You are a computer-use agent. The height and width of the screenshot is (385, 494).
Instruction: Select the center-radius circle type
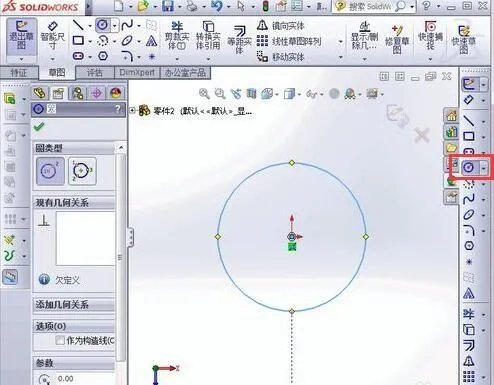50,171
